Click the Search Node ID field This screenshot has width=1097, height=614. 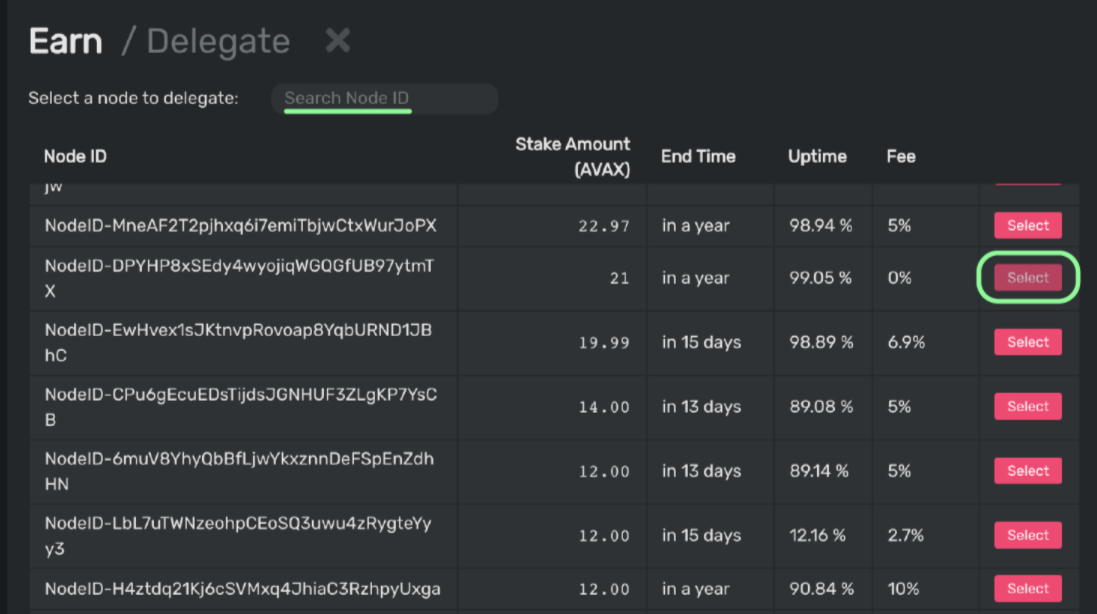384,99
